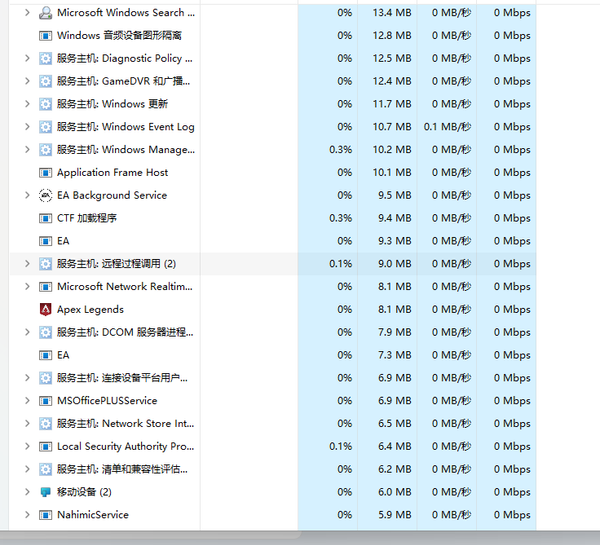Click the gear icon of GameDVR 和广播 service host

click(46, 82)
